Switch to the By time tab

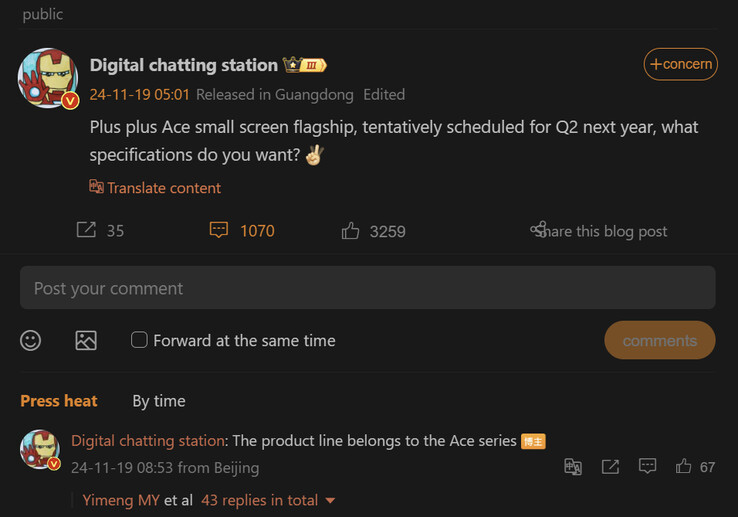pos(159,401)
